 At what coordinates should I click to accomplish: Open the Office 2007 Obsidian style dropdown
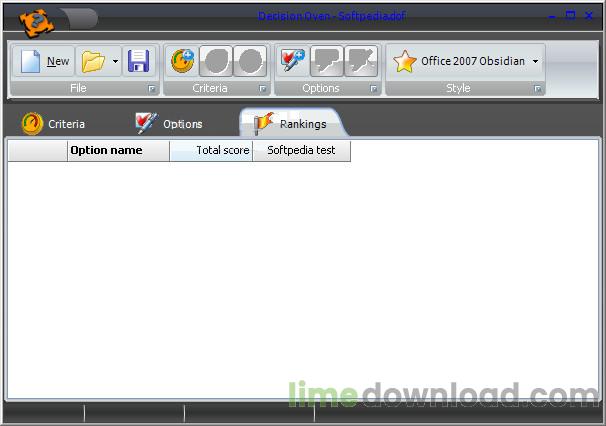coord(466,62)
